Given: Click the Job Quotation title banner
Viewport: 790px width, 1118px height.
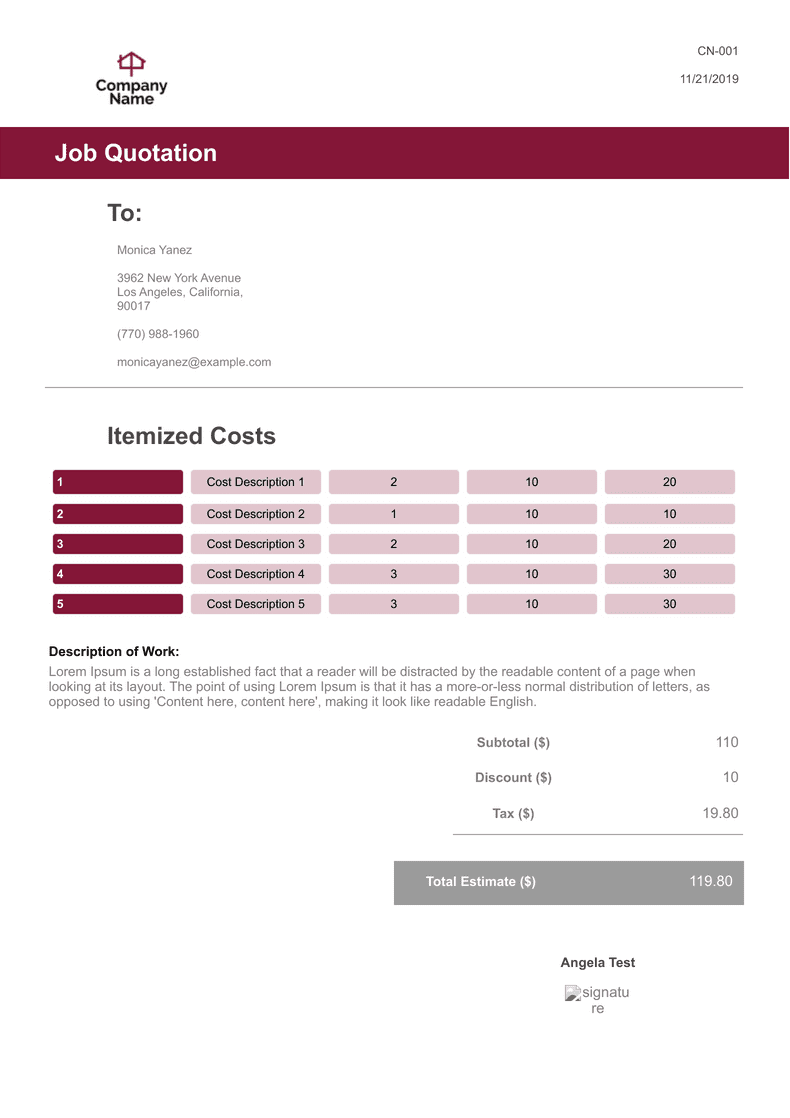Looking at the screenshot, I should pos(394,153).
